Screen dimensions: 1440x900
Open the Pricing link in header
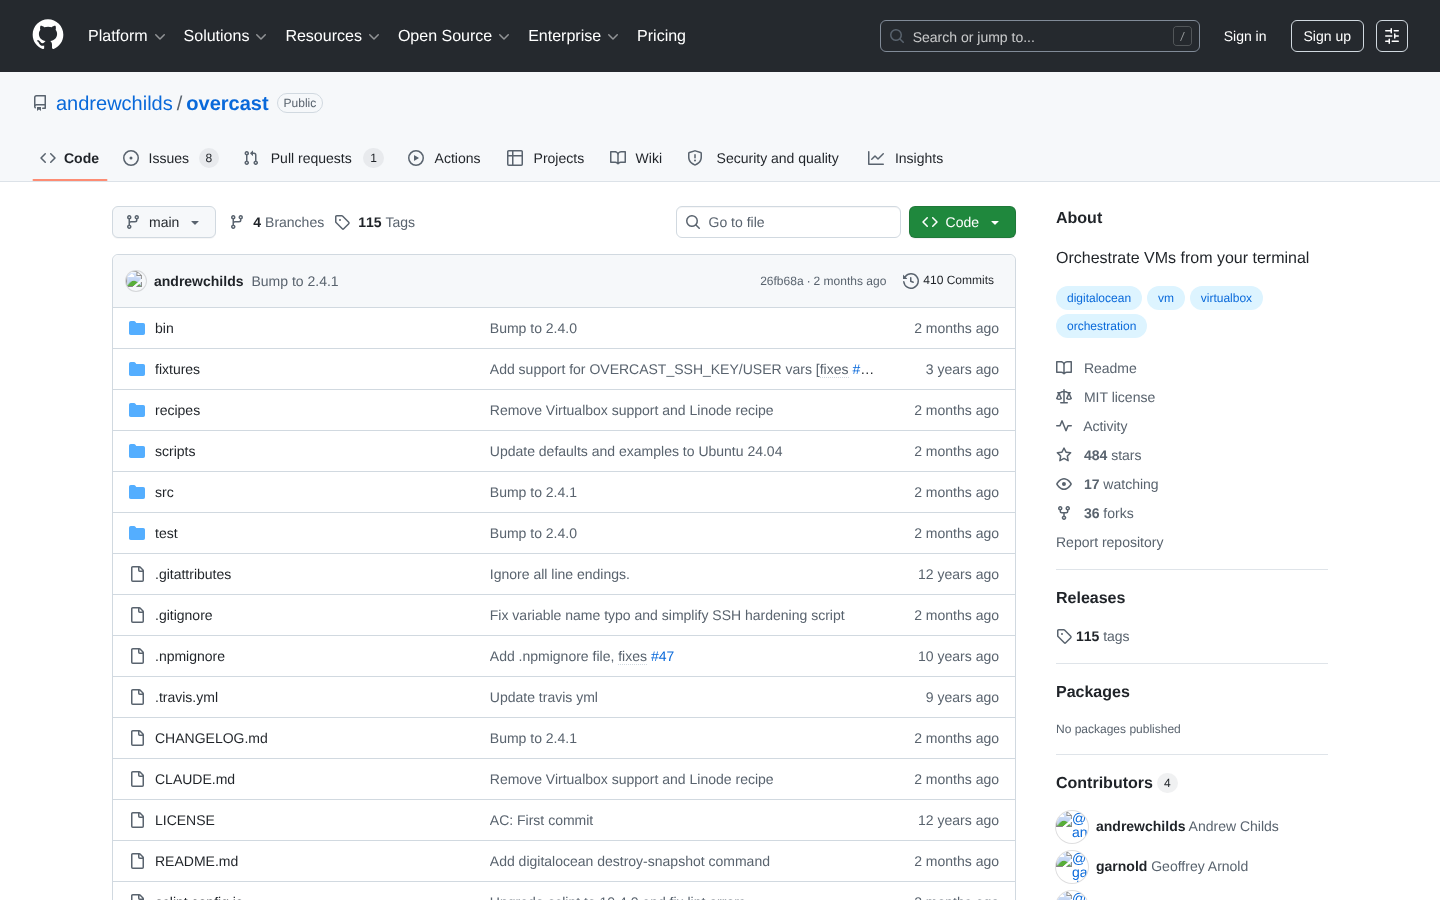(661, 36)
